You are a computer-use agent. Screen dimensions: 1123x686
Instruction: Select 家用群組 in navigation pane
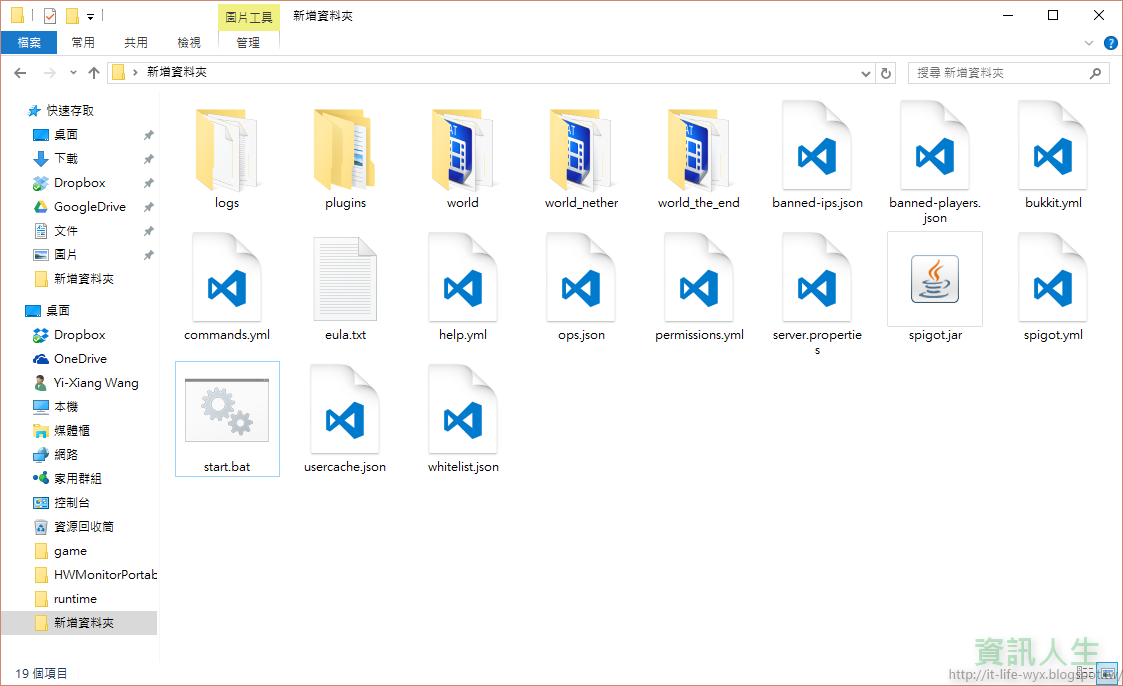77,478
